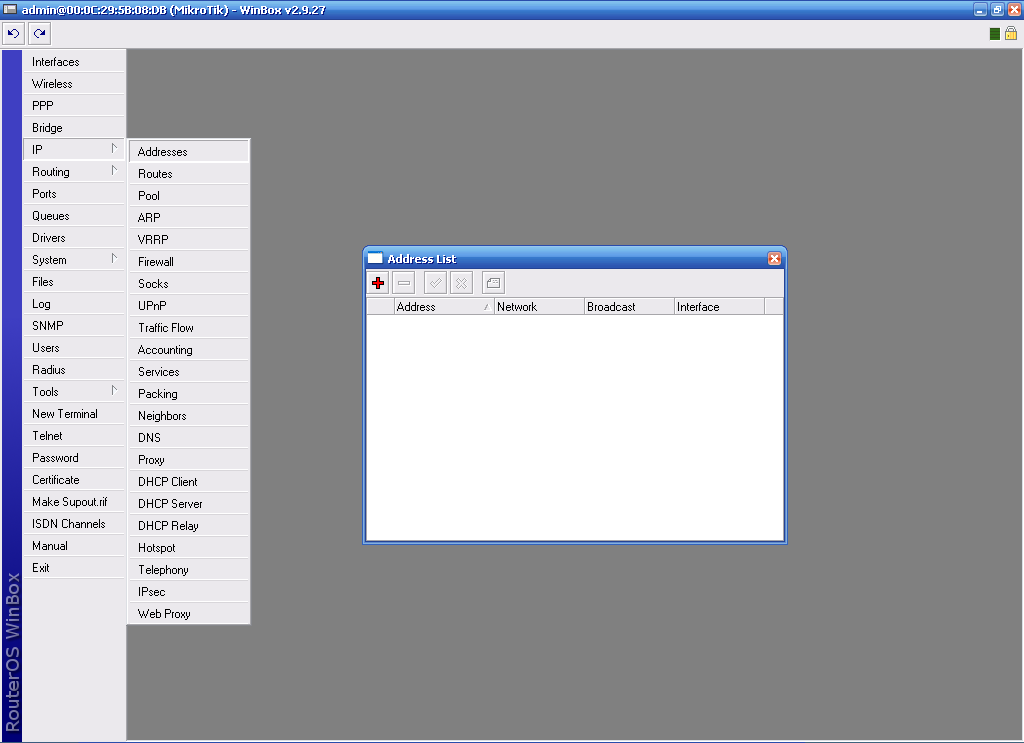Select ARP in the IP submenu
The width and height of the screenshot is (1024, 743).
tap(189, 218)
